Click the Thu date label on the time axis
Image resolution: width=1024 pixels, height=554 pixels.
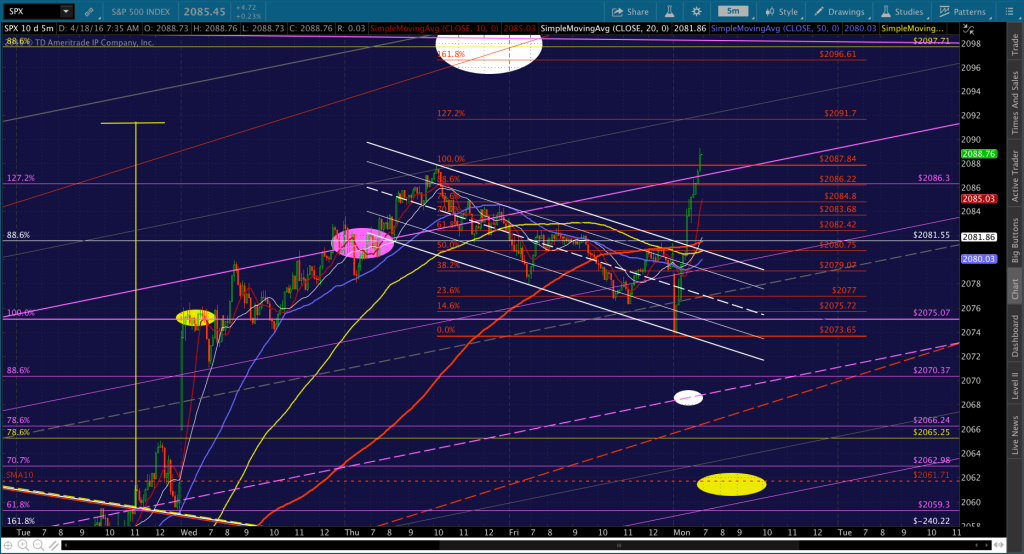click(352, 532)
